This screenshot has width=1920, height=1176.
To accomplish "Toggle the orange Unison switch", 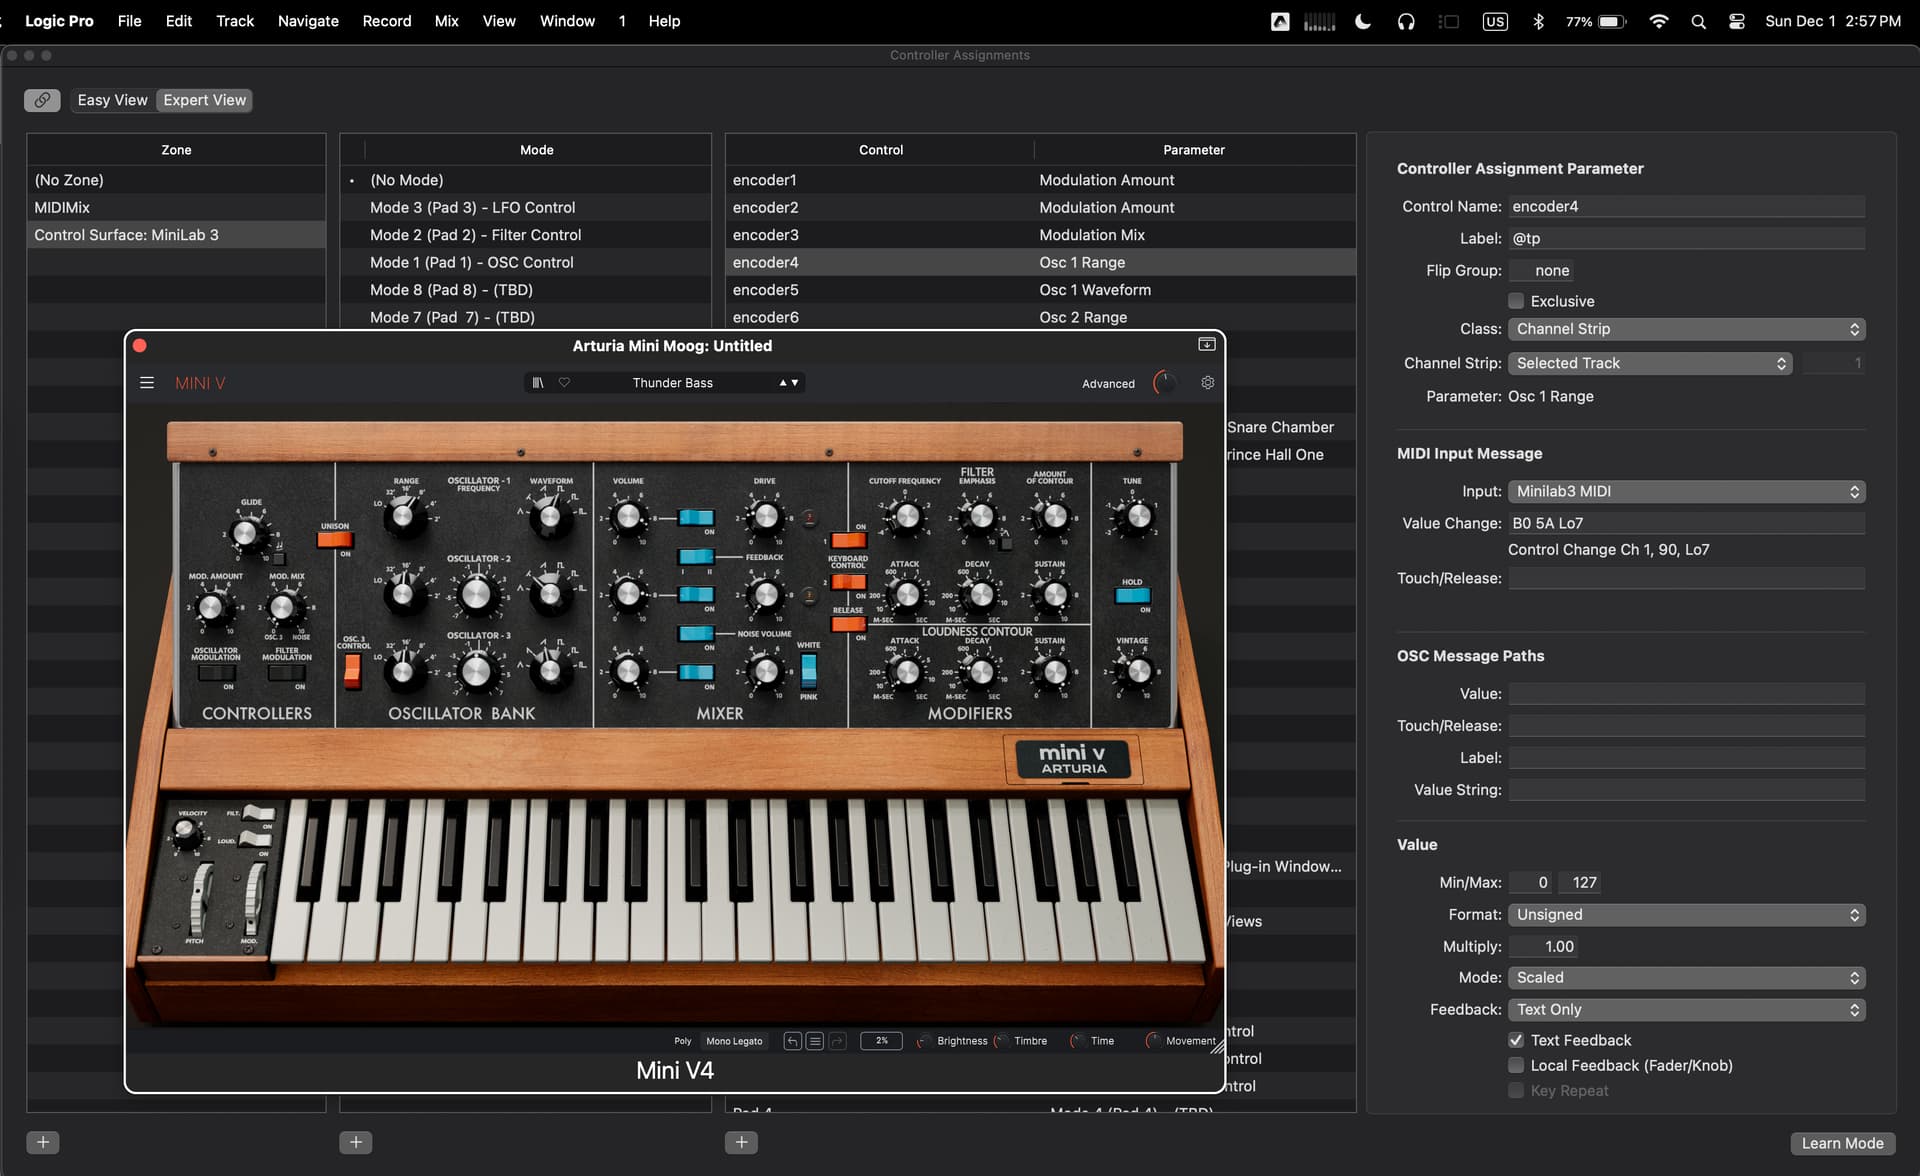I will pos(335,540).
